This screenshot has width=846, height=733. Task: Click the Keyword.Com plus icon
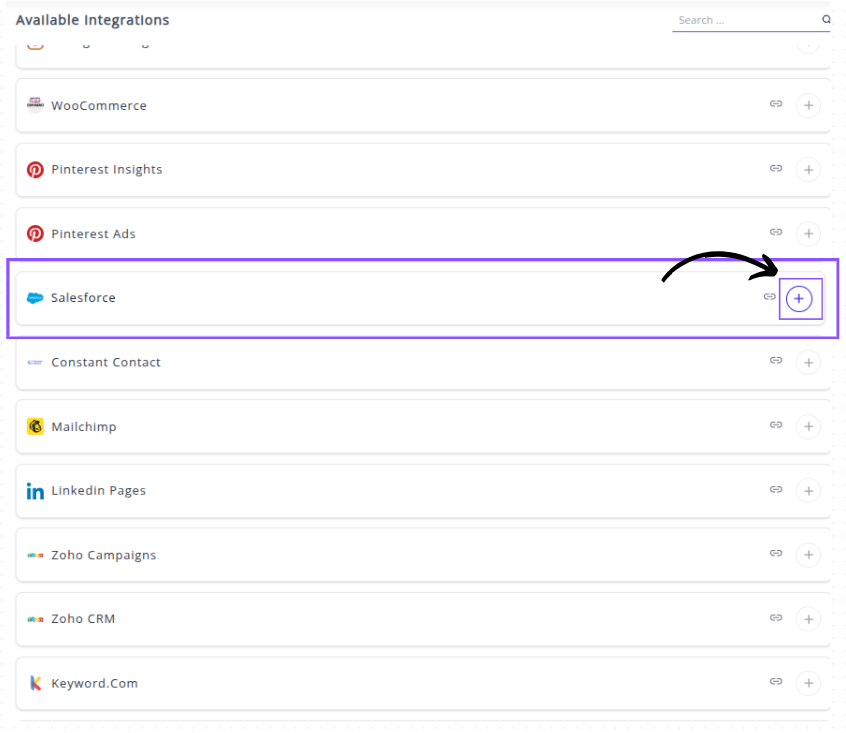[808, 683]
